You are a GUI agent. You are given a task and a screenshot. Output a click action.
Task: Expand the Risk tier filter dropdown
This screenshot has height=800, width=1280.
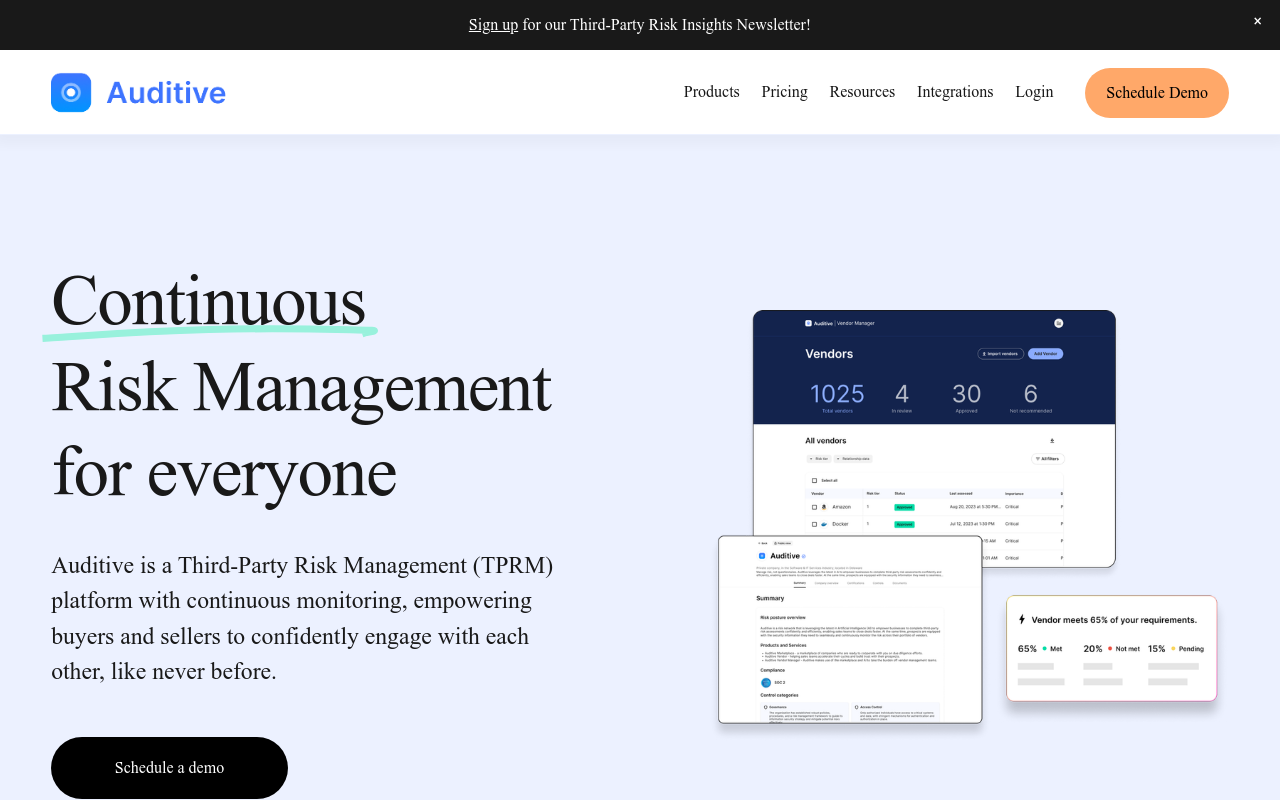(x=818, y=459)
